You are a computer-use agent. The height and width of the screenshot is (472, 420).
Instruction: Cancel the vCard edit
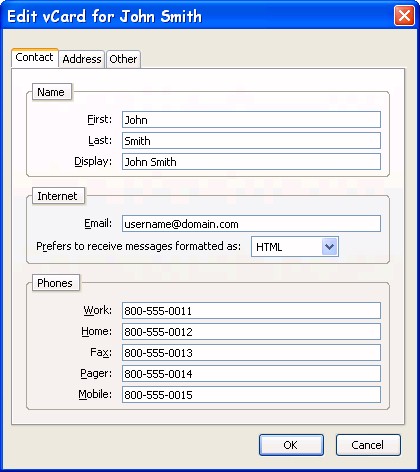368,445
